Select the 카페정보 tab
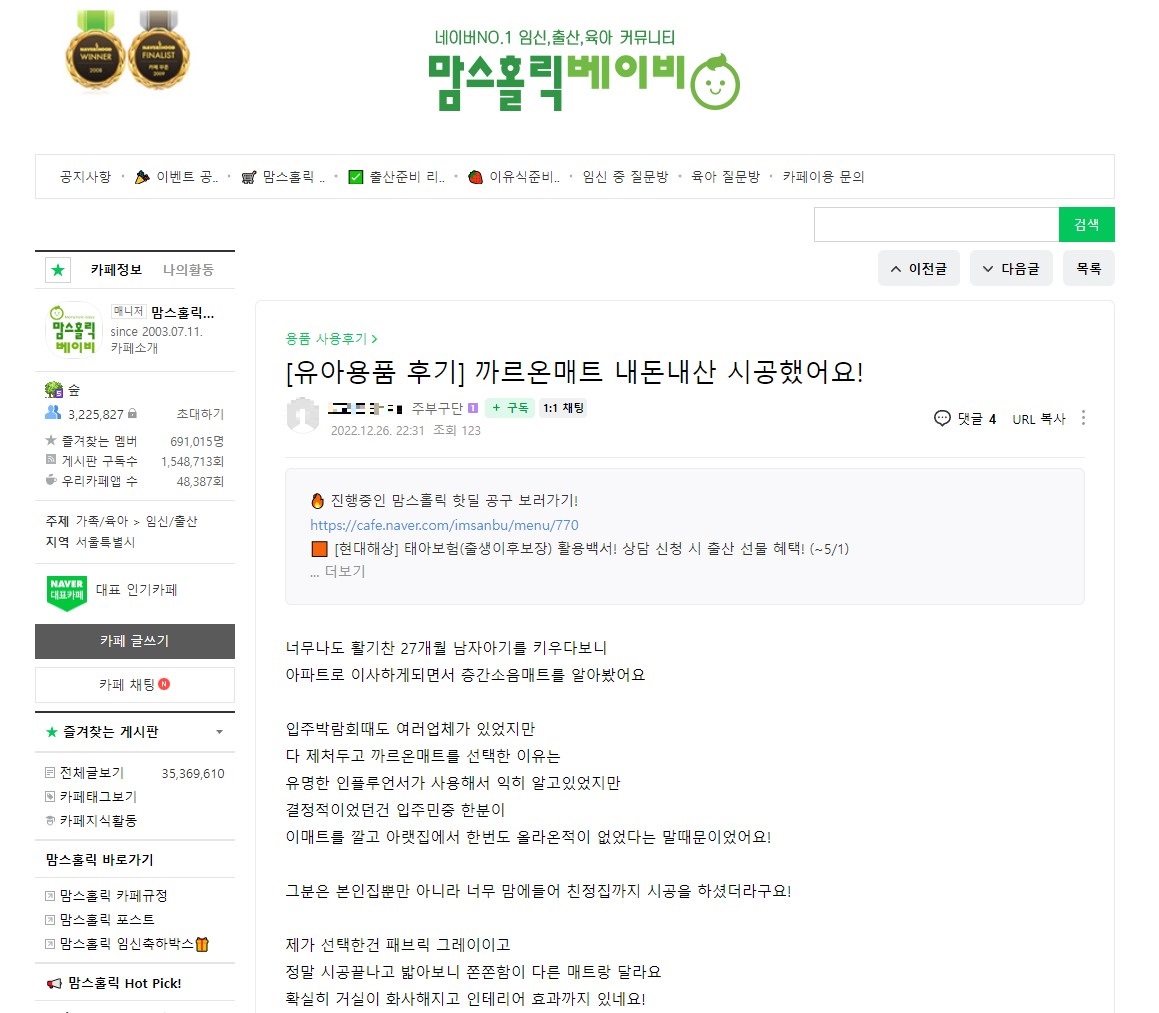The width and height of the screenshot is (1159, 1013). 116,270
